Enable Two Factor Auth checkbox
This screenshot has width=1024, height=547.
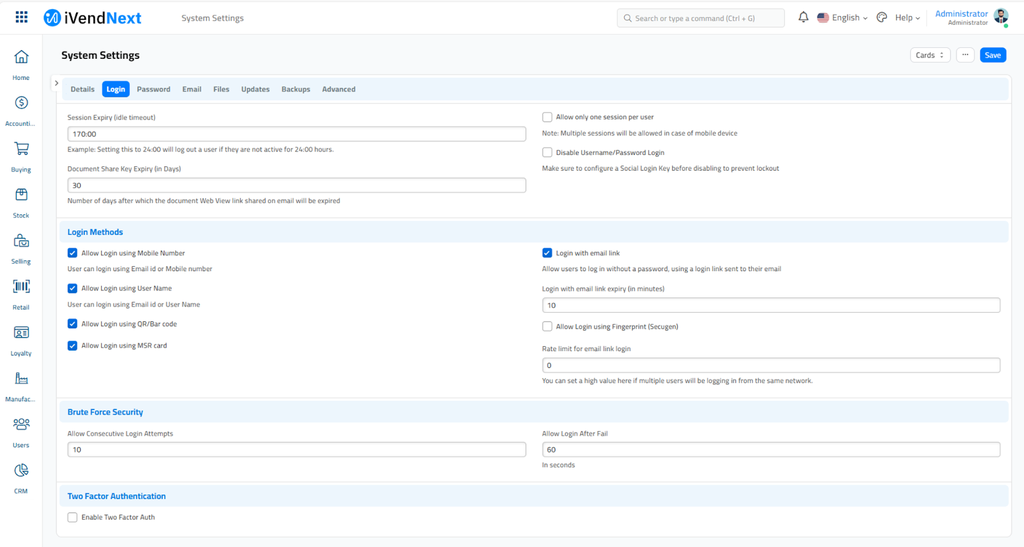tap(72, 517)
